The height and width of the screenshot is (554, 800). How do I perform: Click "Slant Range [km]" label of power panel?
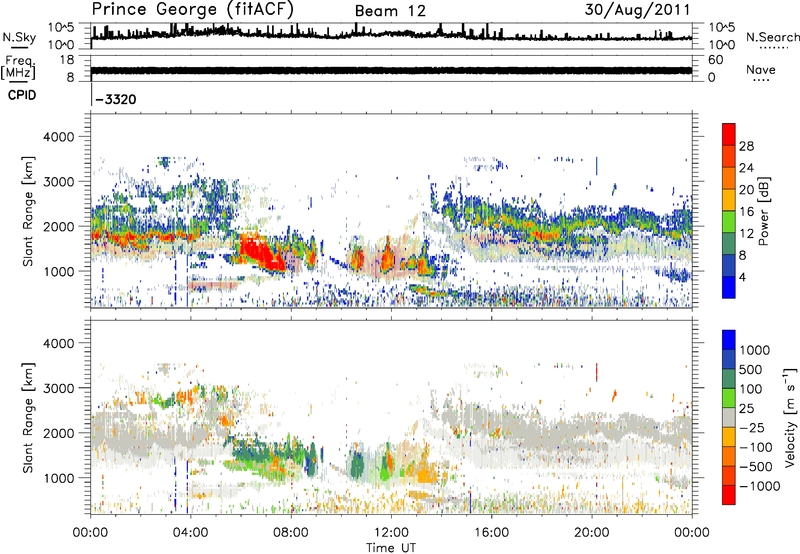click(28, 211)
